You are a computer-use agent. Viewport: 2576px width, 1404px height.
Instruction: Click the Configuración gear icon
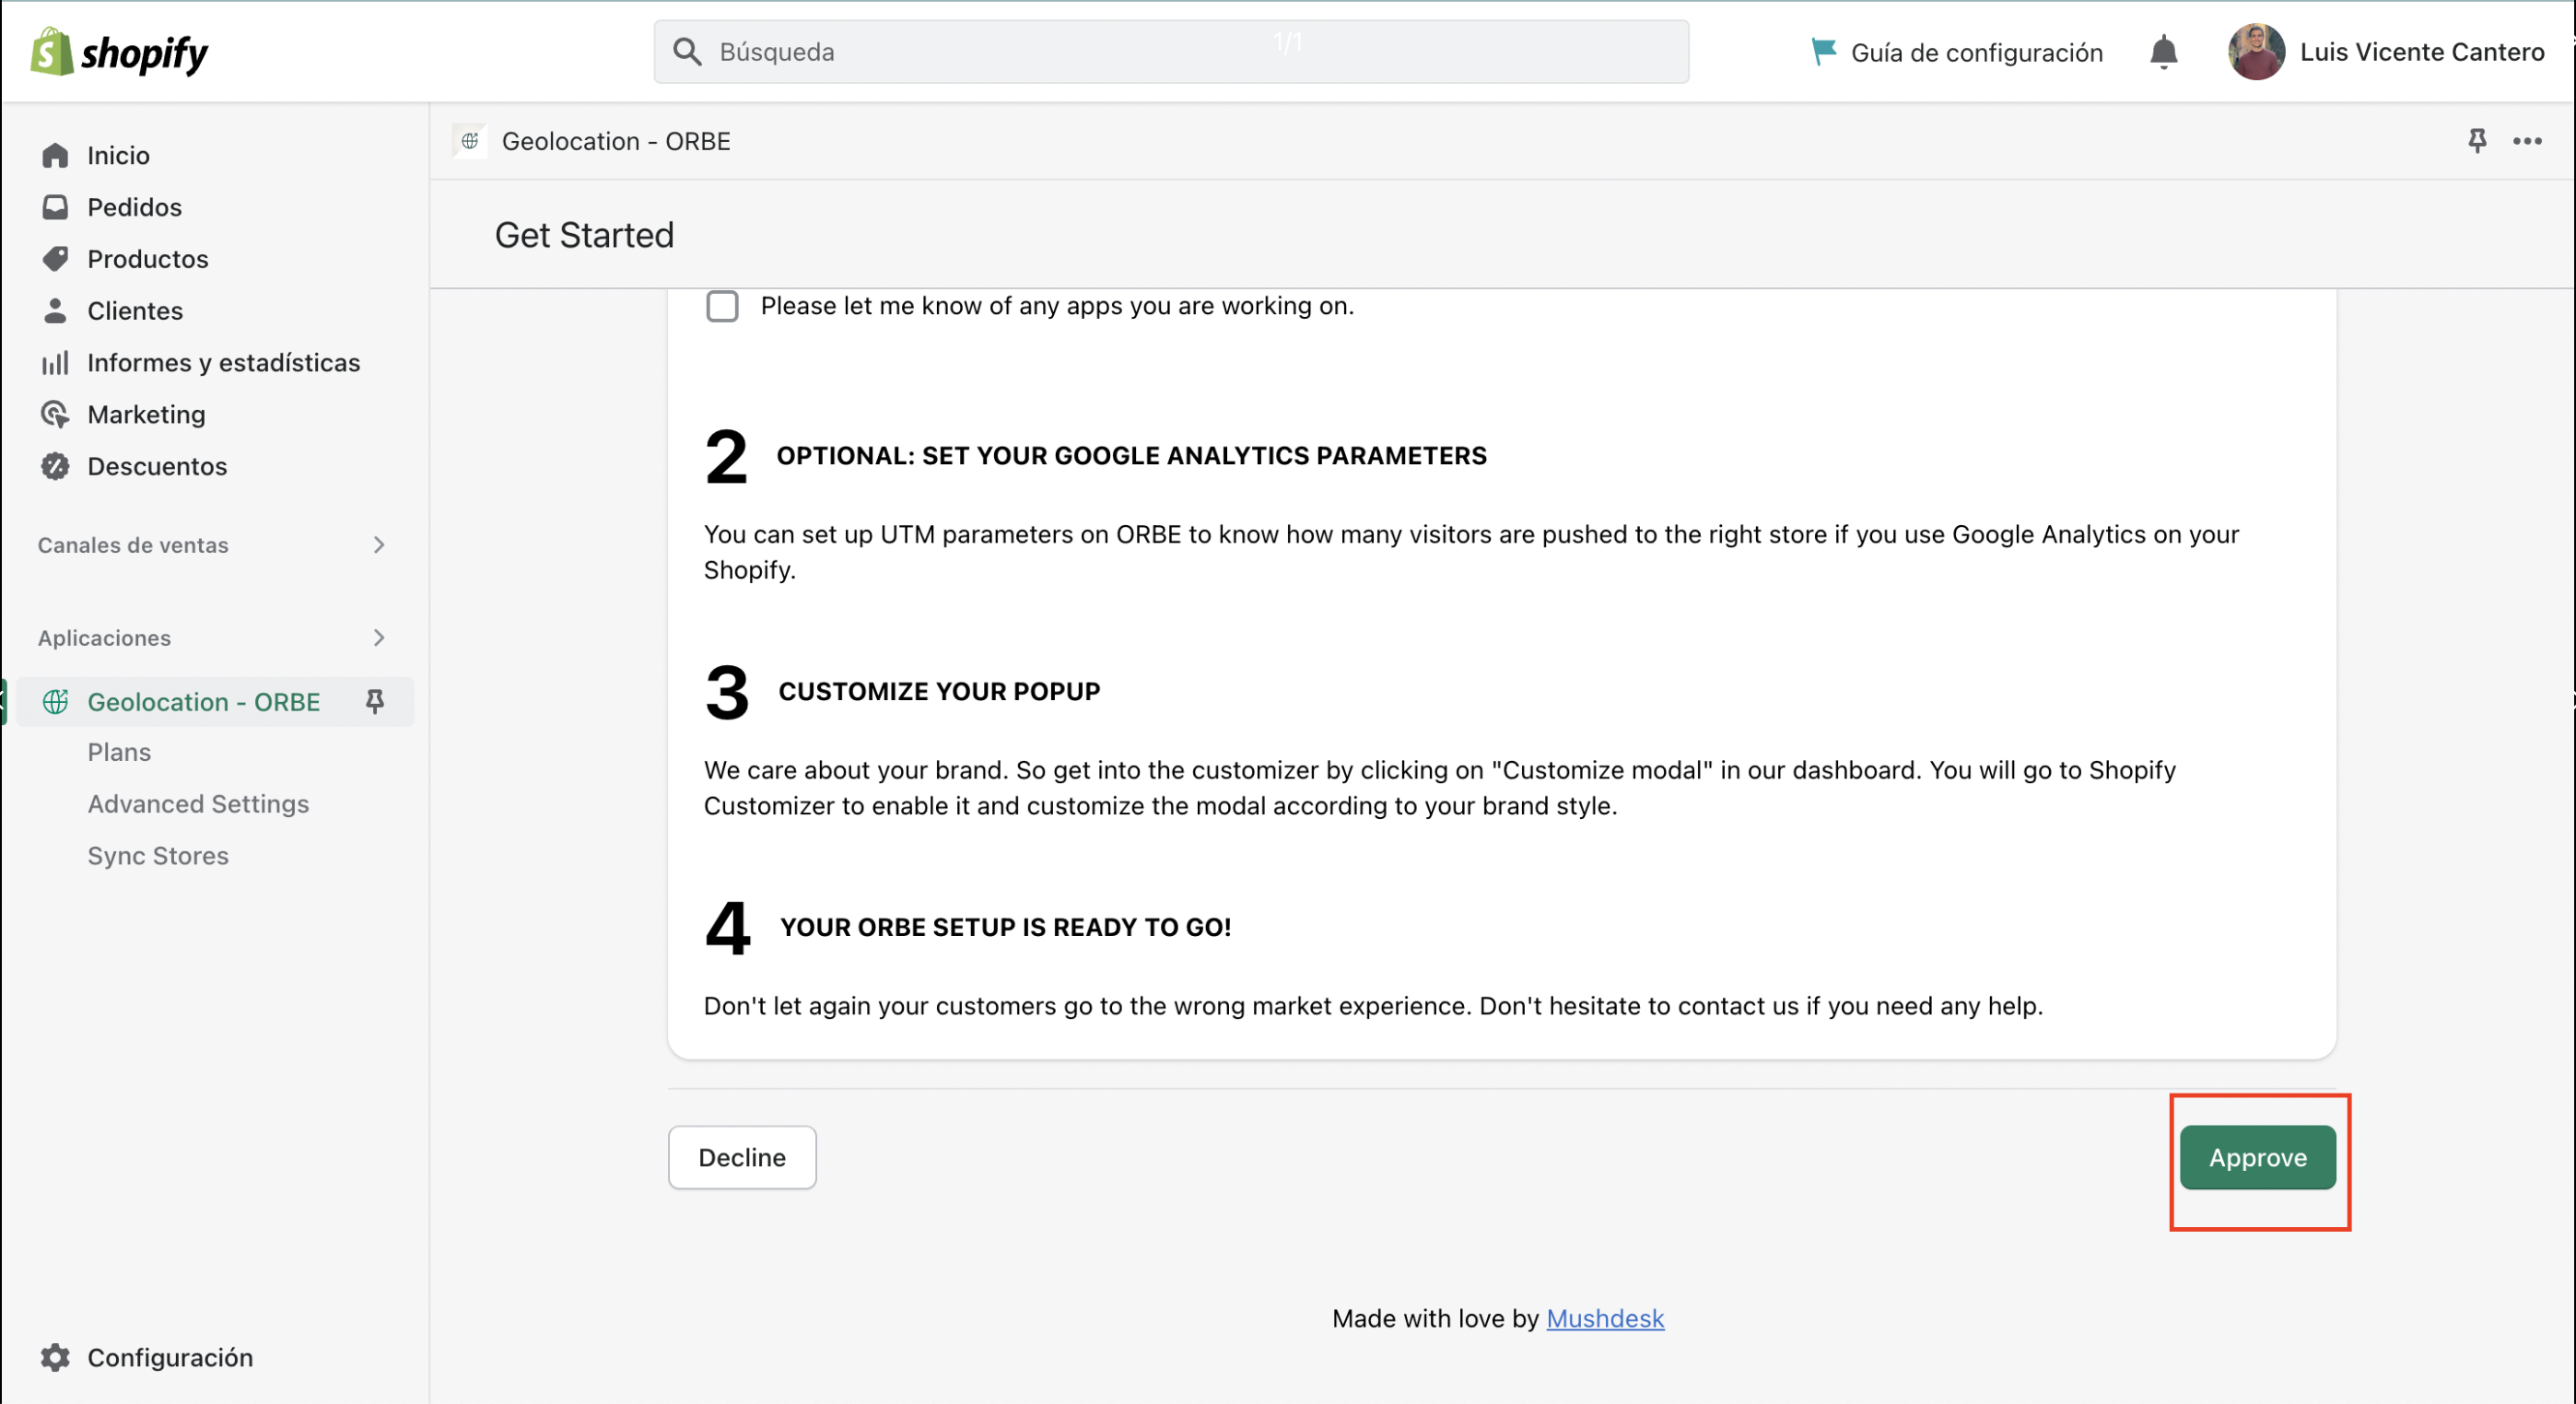55,1357
